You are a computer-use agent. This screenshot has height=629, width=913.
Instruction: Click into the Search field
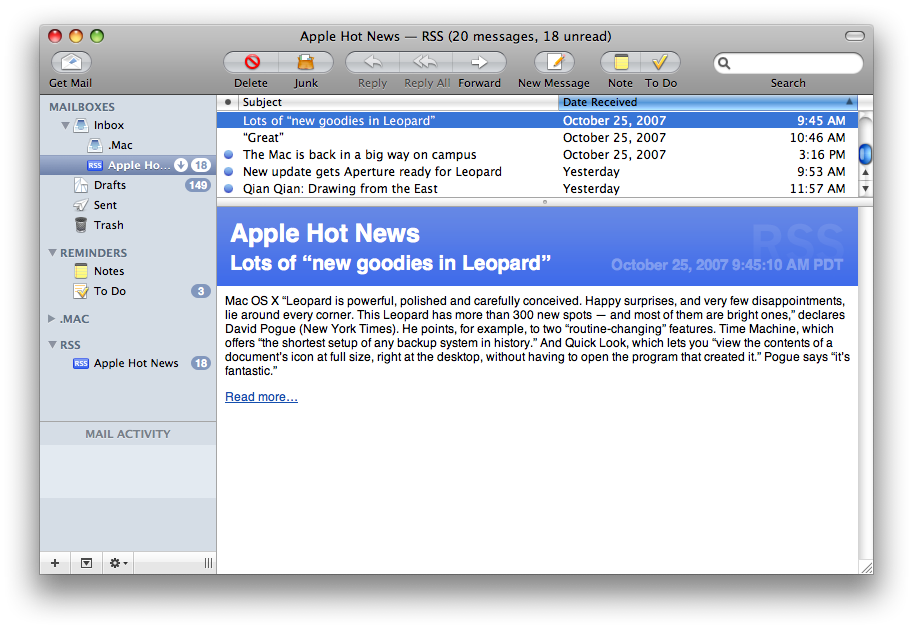click(x=788, y=63)
